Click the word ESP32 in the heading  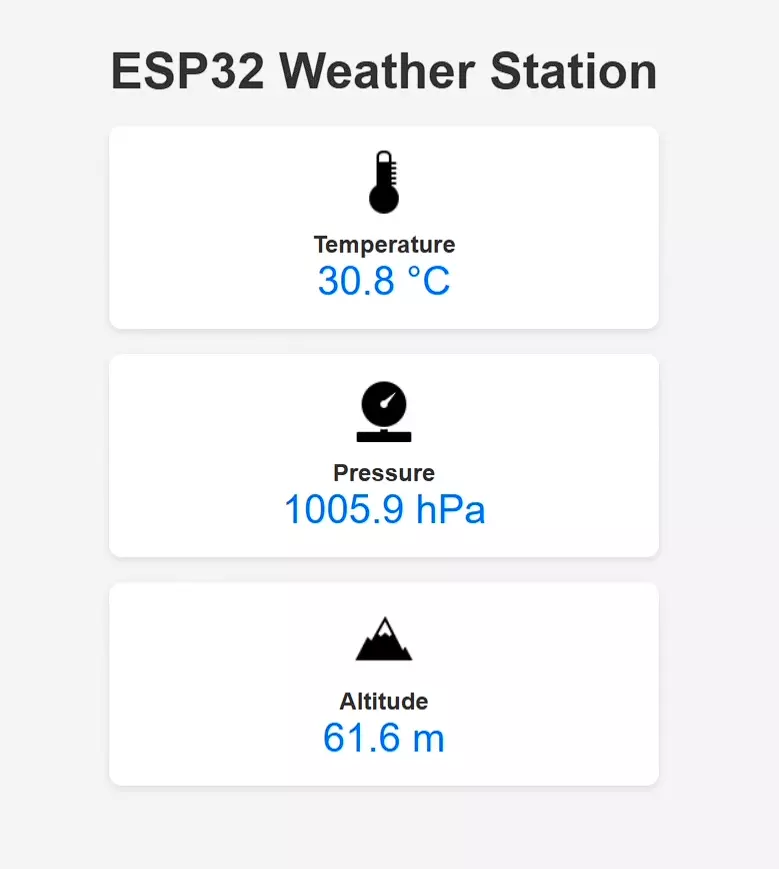coord(188,71)
